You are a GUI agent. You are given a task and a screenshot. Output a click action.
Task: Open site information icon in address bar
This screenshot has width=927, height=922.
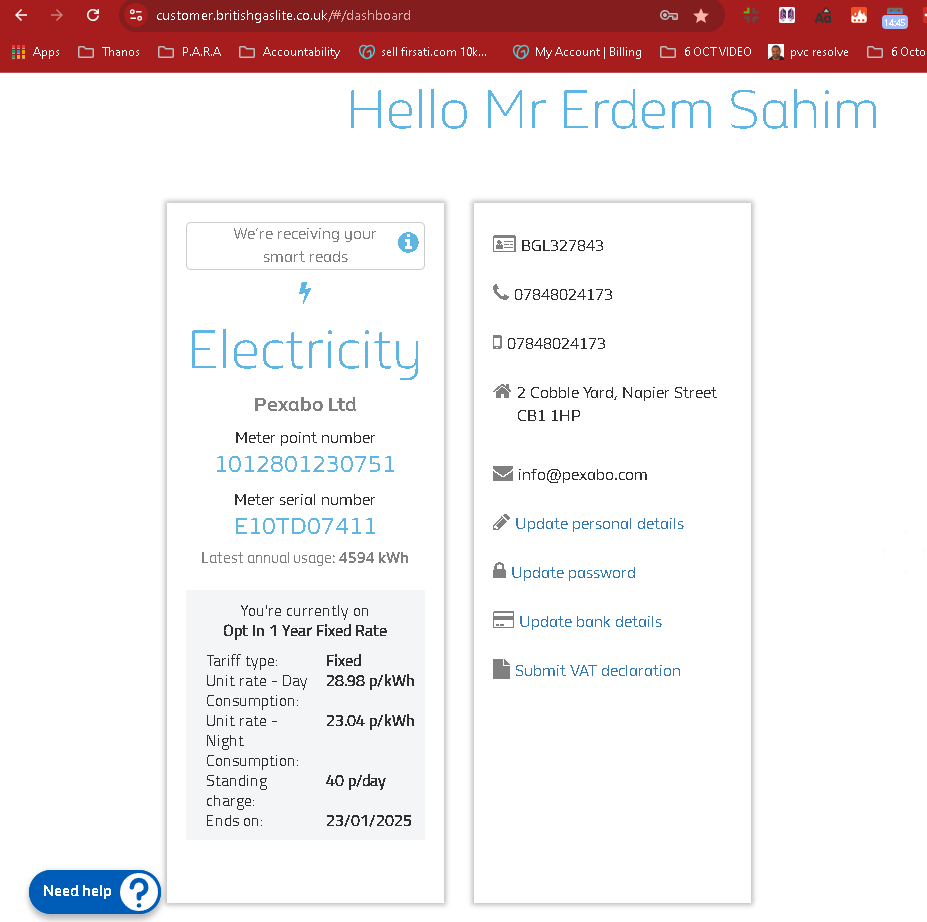(x=136, y=15)
